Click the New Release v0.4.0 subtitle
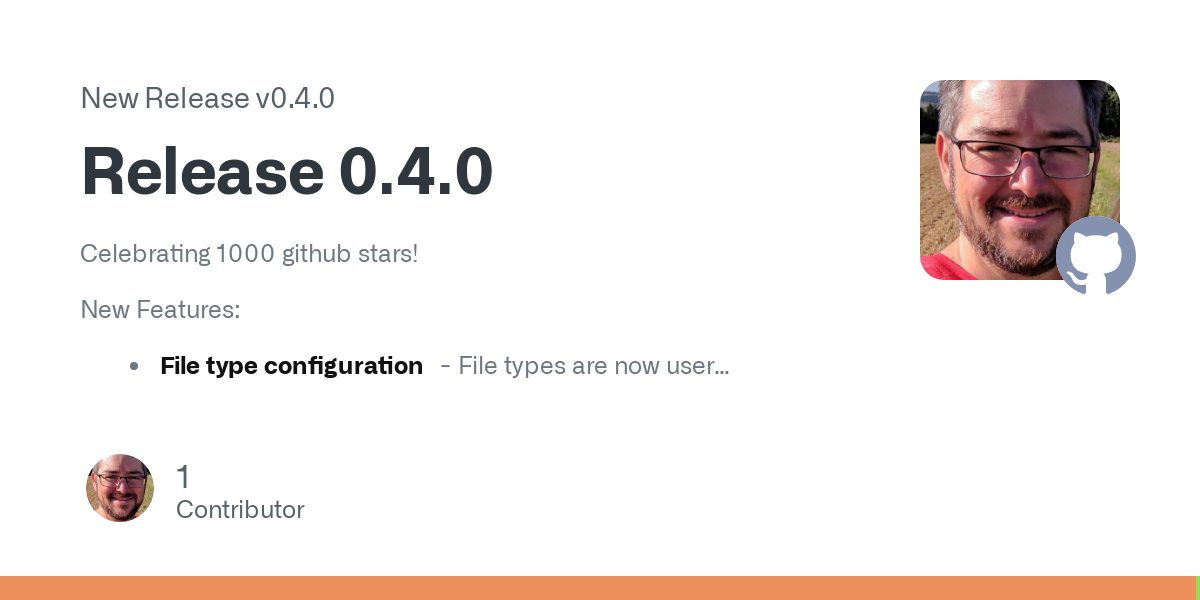Viewport: 1200px width, 600px height. (x=207, y=98)
